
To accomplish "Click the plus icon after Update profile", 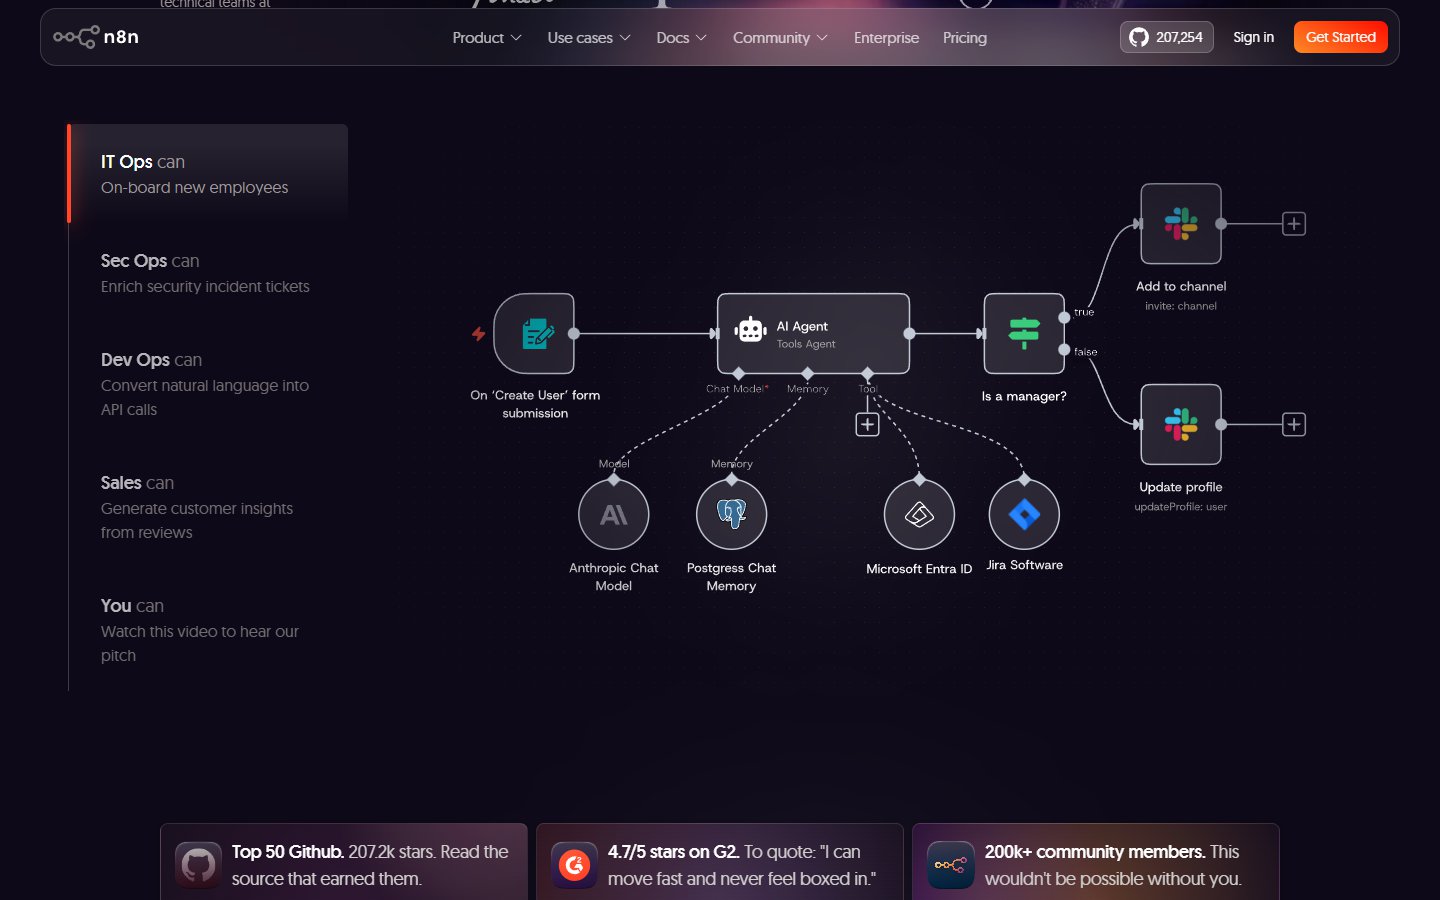I will pyautogui.click(x=1294, y=424).
